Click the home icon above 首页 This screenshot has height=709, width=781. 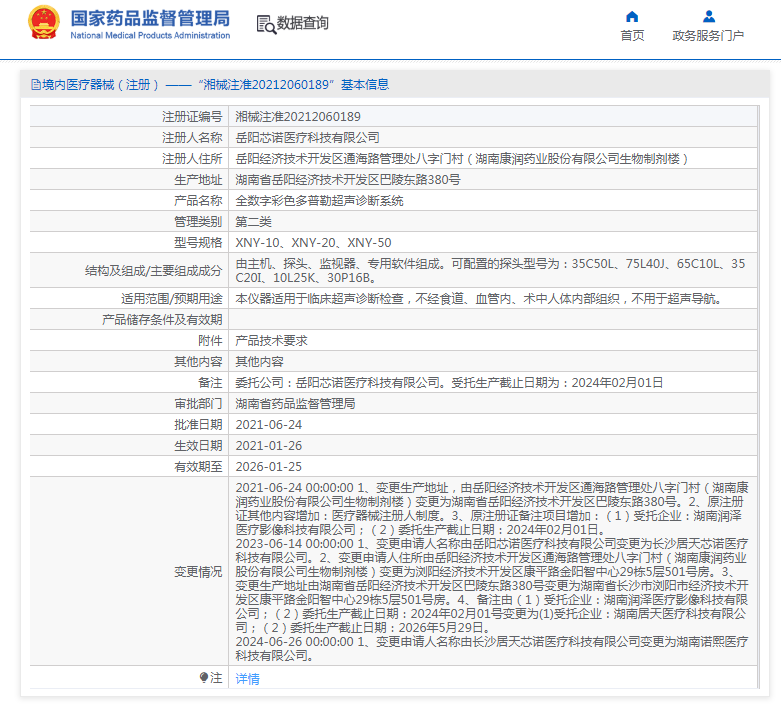pos(632,16)
